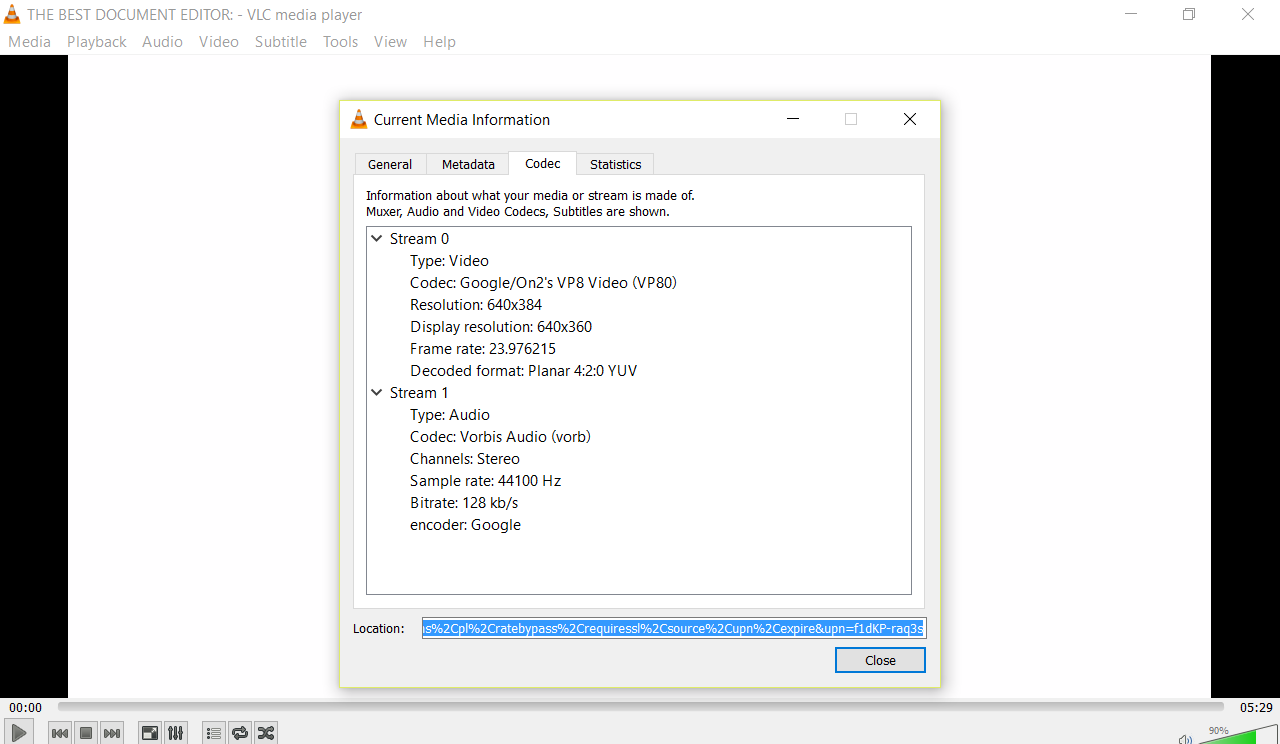Select the Location text field
This screenshot has width=1280, height=744.
pyautogui.click(x=673, y=627)
